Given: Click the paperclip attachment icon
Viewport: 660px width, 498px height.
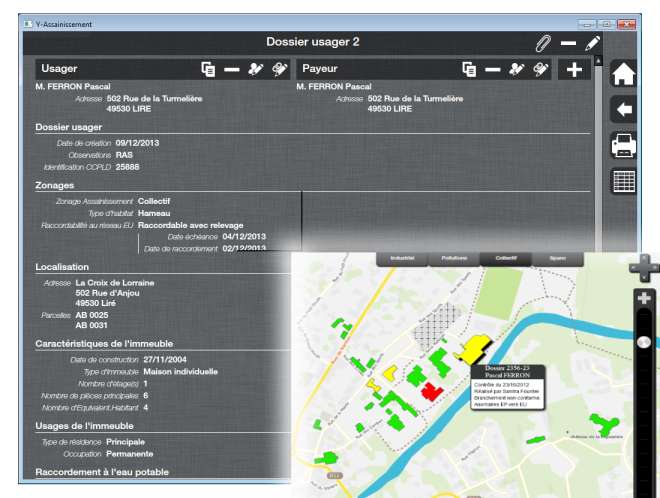Looking at the screenshot, I should pos(543,43).
